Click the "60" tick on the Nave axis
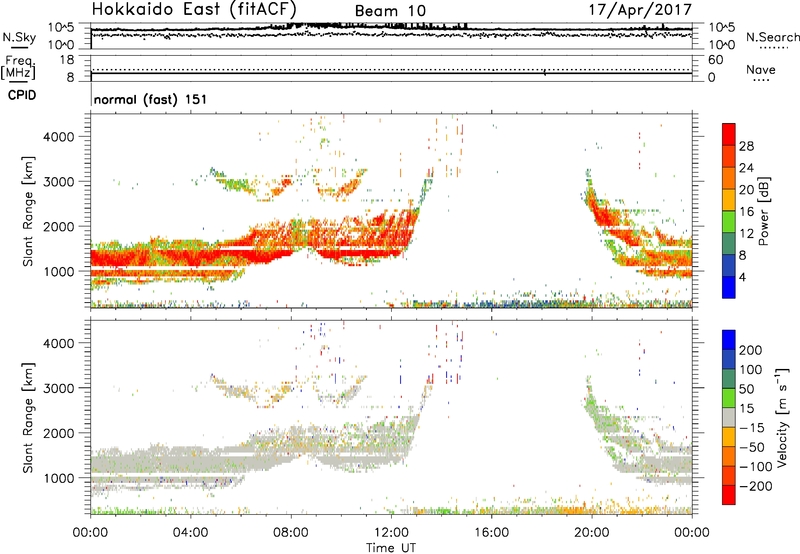The width and height of the screenshot is (800, 554). (x=715, y=60)
